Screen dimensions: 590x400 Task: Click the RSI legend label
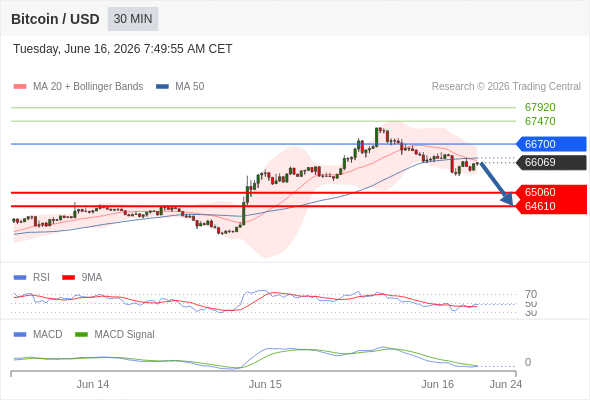tap(41, 277)
